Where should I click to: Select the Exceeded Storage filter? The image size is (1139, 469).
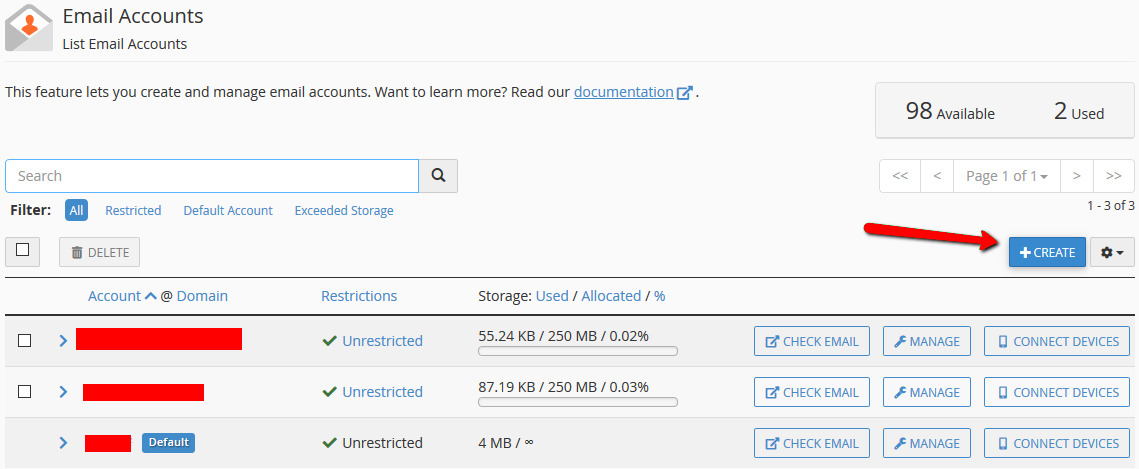click(x=344, y=211)
